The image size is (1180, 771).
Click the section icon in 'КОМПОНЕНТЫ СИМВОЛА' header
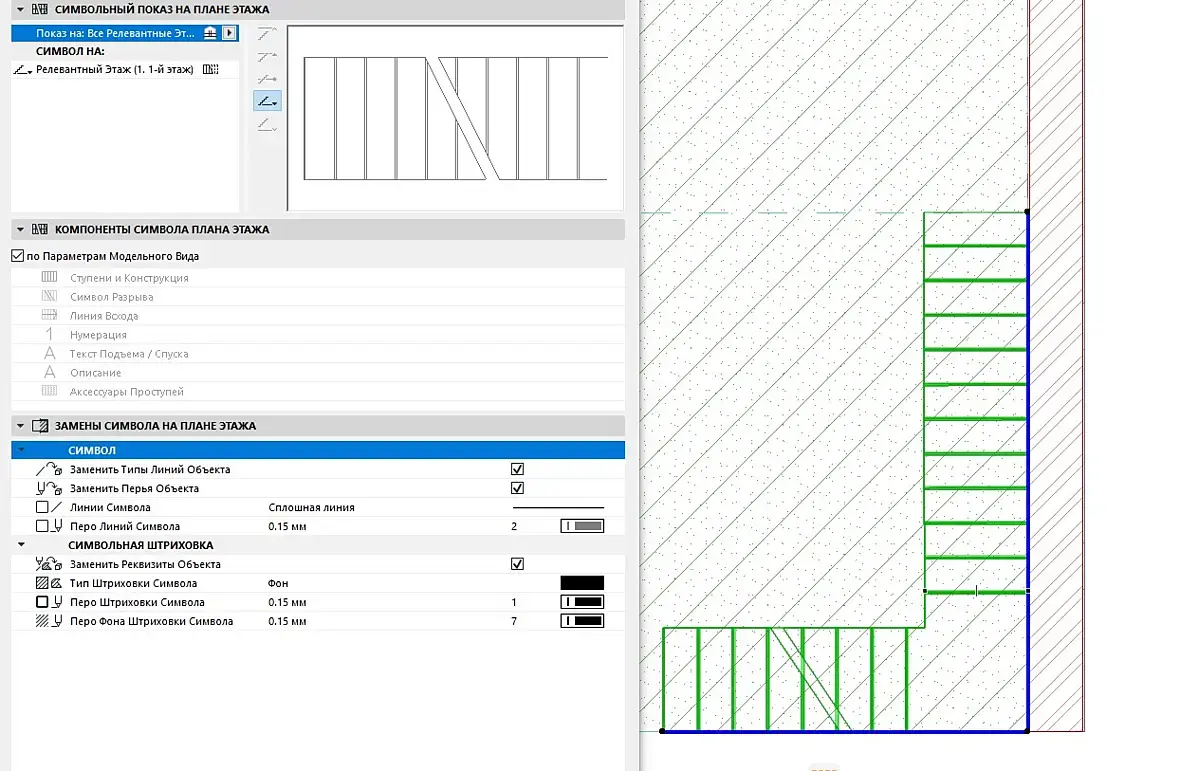pos(40,229)
